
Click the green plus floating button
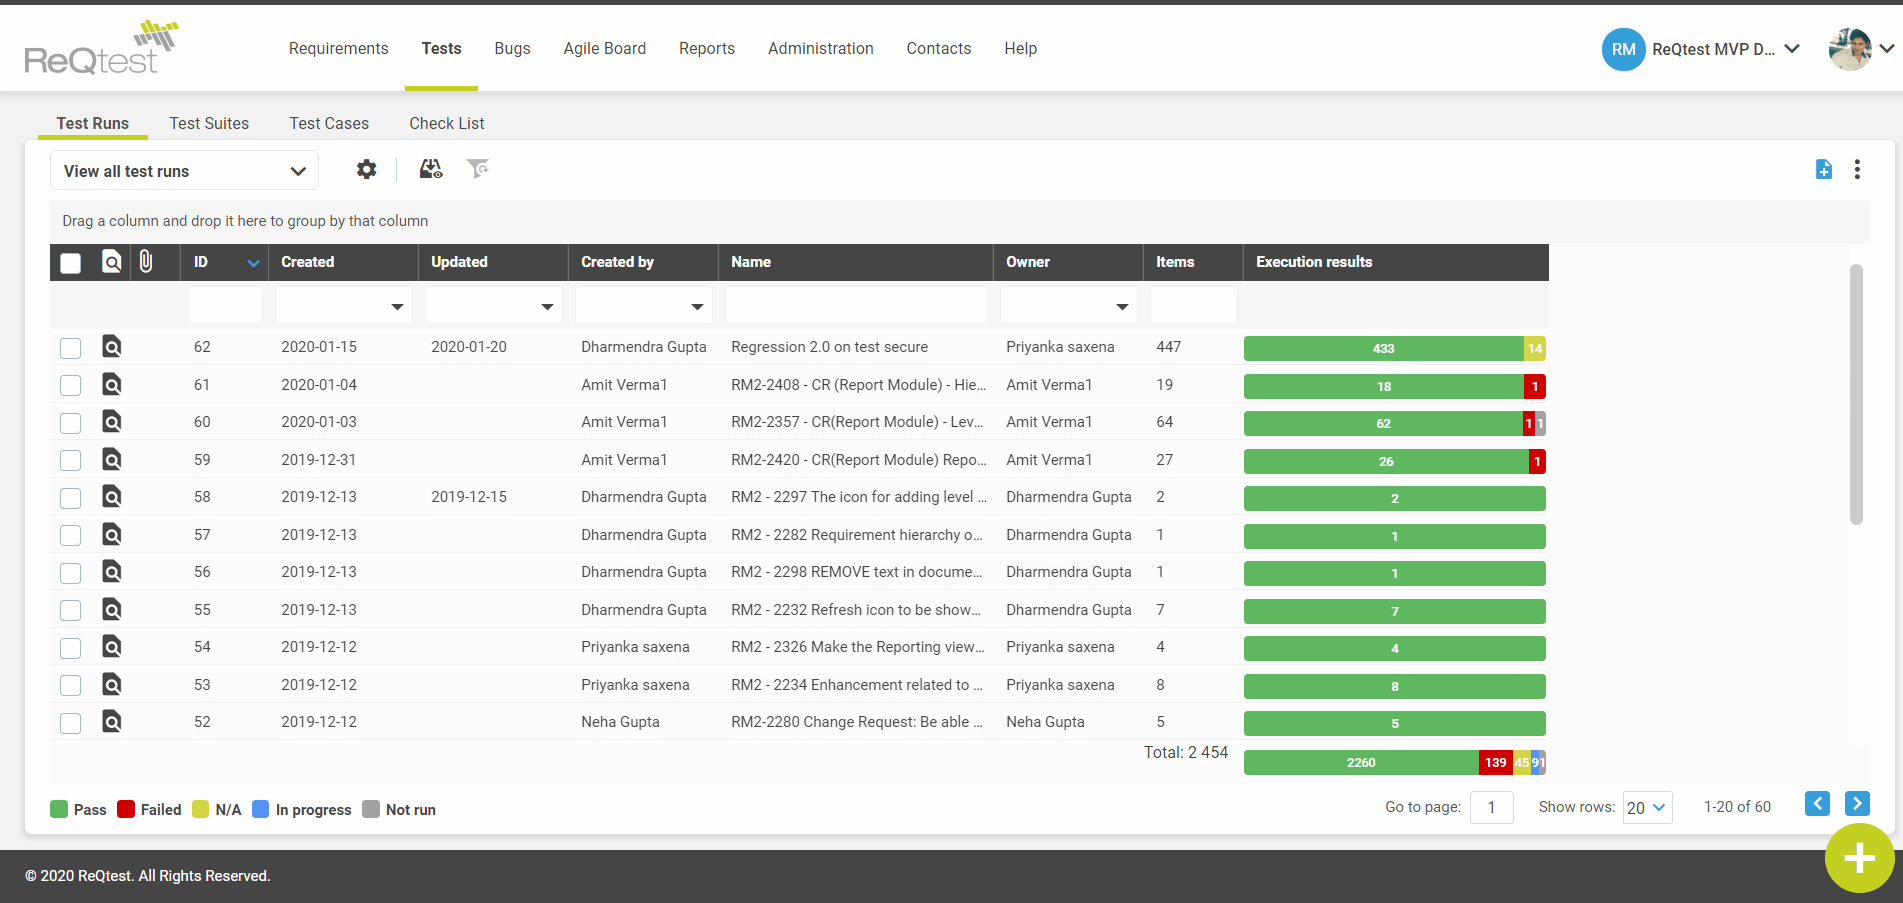[x=1859, y=858]
